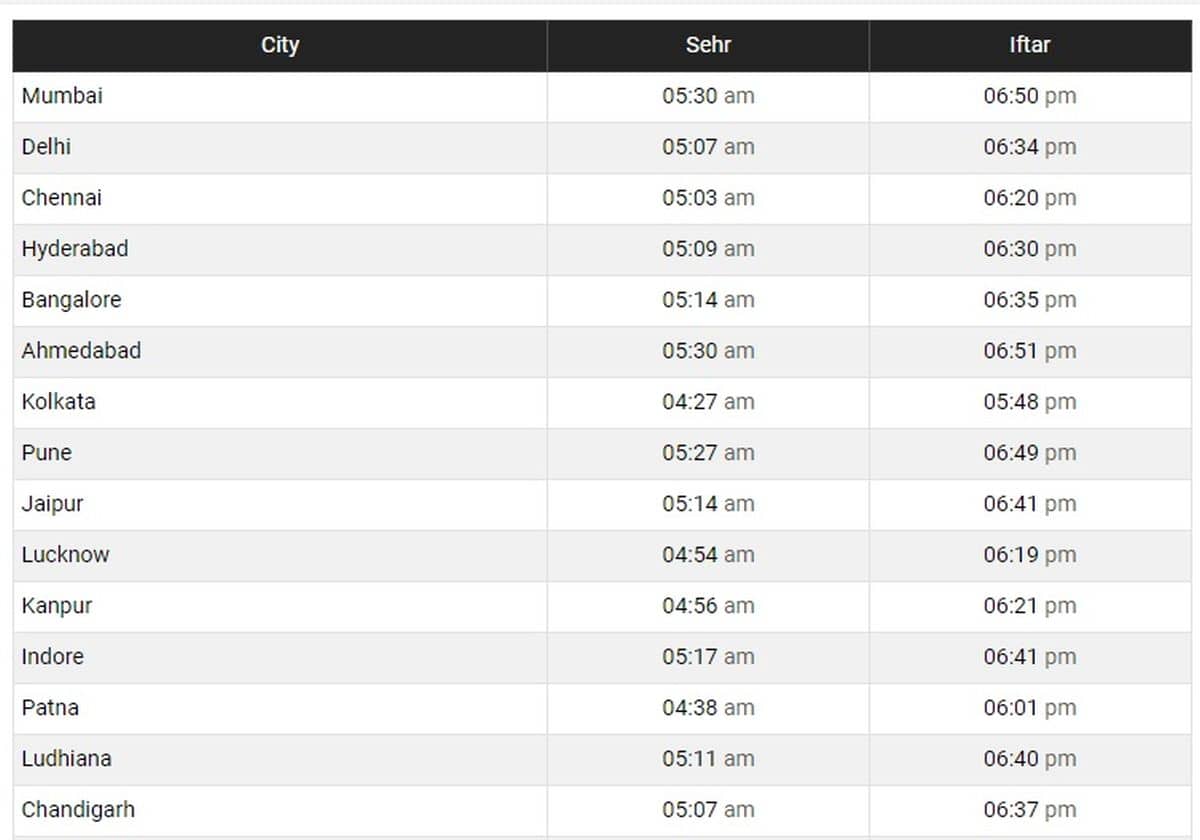Select Kolkata Sehr time 04:27 am
This screenshot has height=840, width=1200.
tap(708, 402)
